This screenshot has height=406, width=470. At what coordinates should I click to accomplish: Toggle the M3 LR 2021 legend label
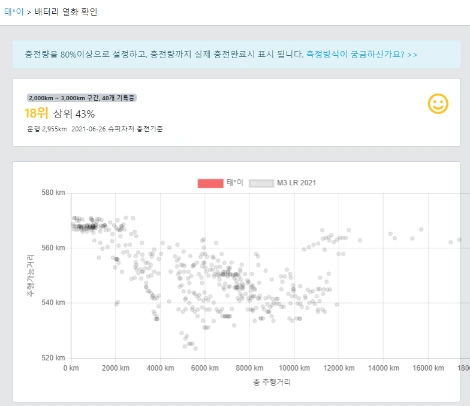(296, 183)
